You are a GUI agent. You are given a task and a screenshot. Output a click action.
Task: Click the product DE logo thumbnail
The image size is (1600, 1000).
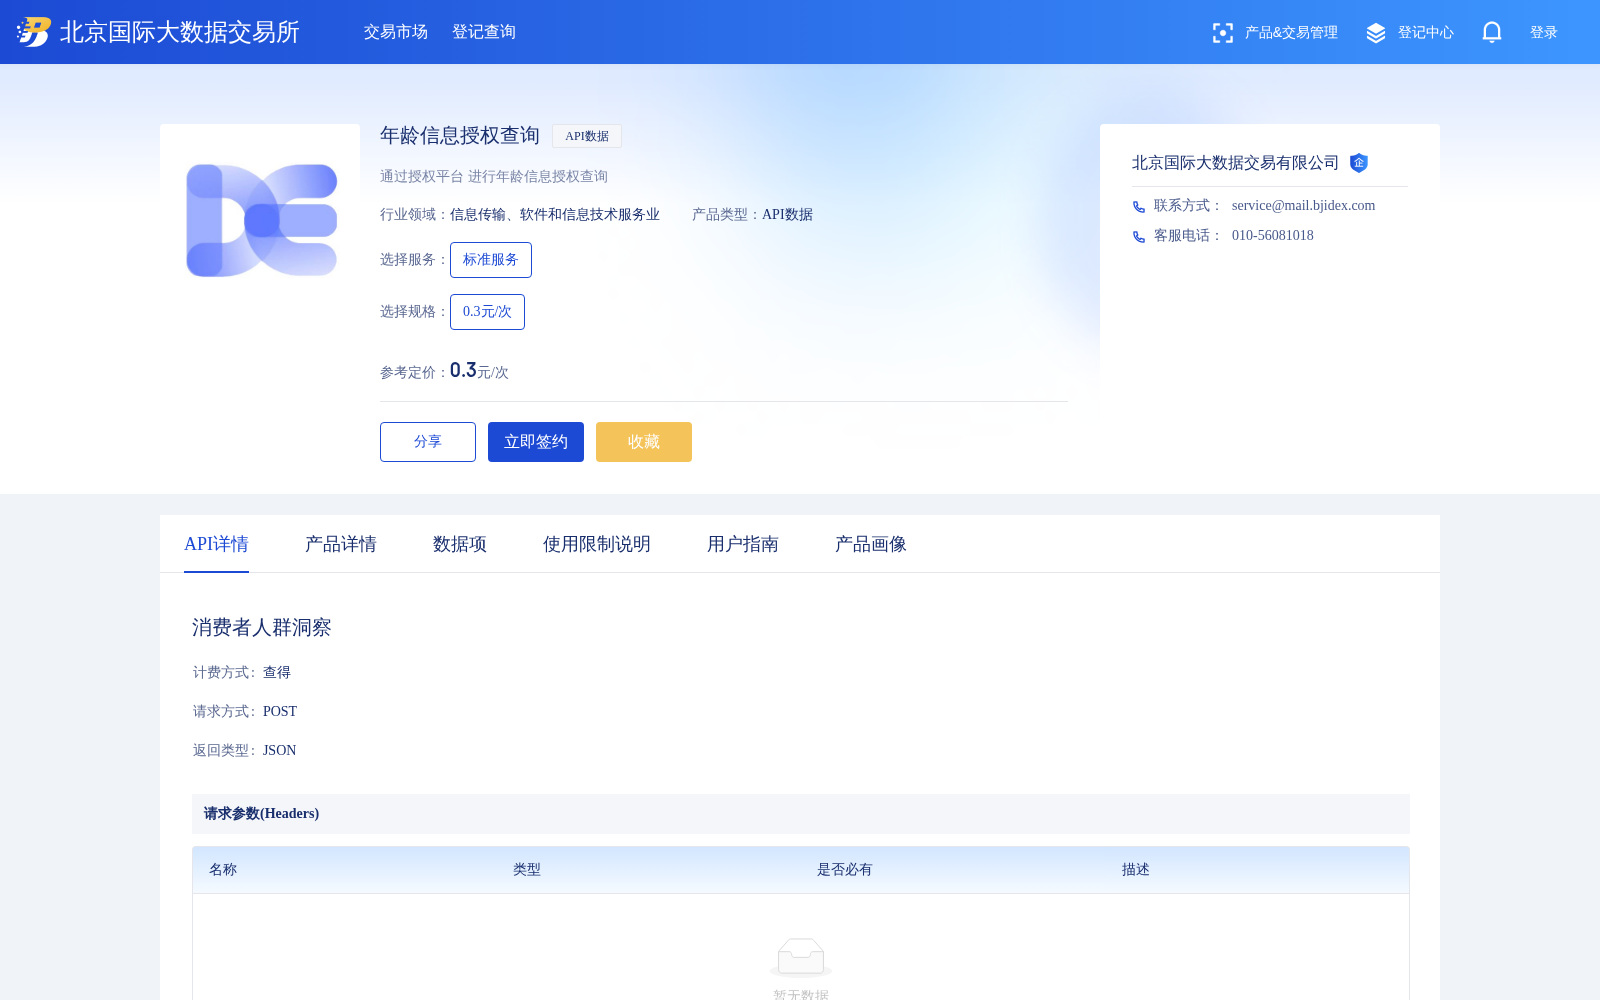pyautogui.click(x=261, y=220)
